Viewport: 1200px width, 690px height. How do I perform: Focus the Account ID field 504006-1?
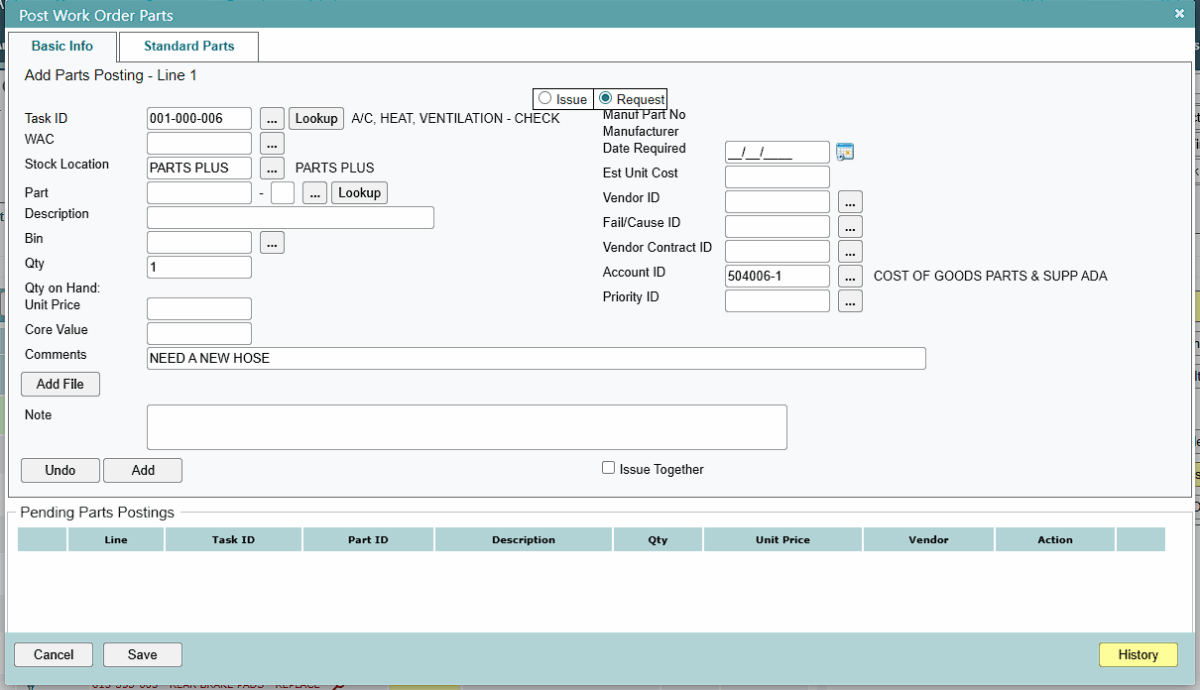point(777,276)
